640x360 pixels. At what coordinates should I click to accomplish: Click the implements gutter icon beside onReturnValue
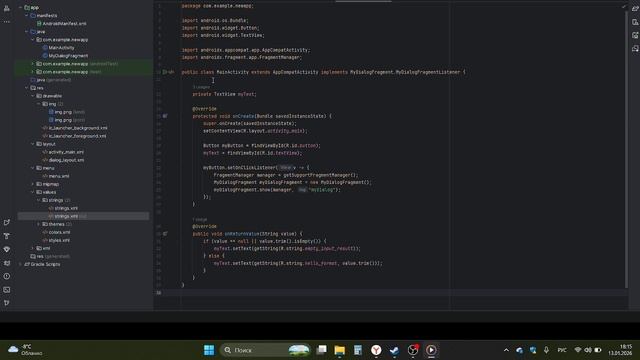(x=165, y=234)
